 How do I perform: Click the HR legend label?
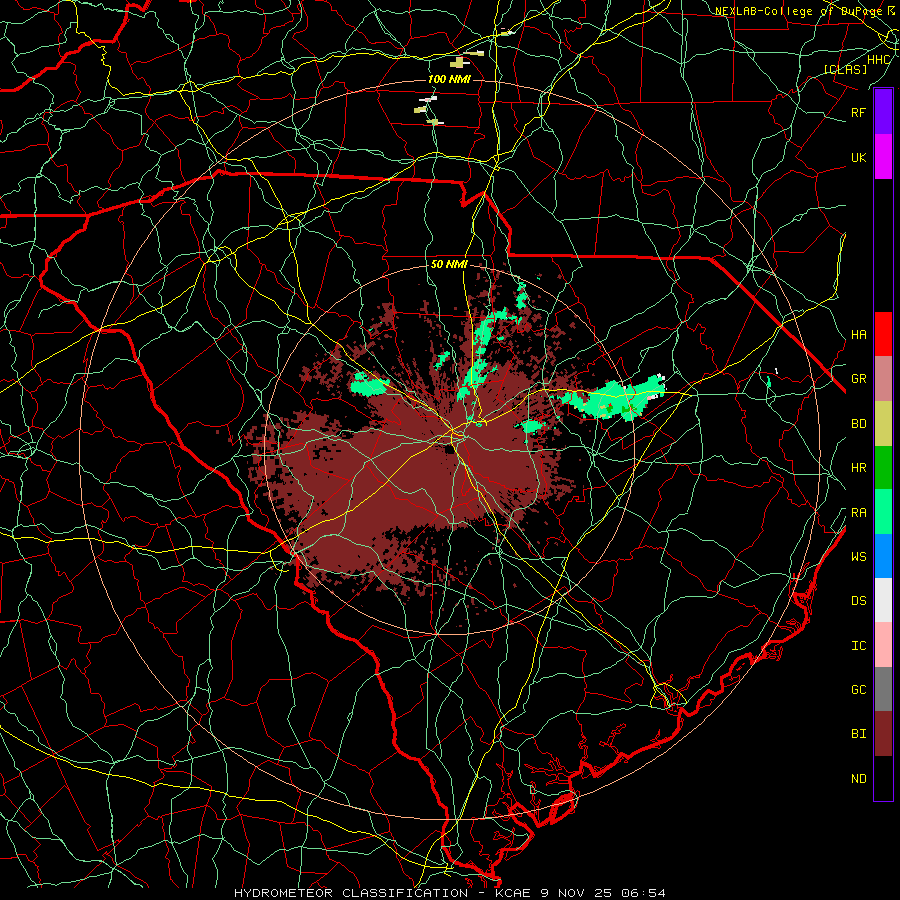[x=858, y=468]
